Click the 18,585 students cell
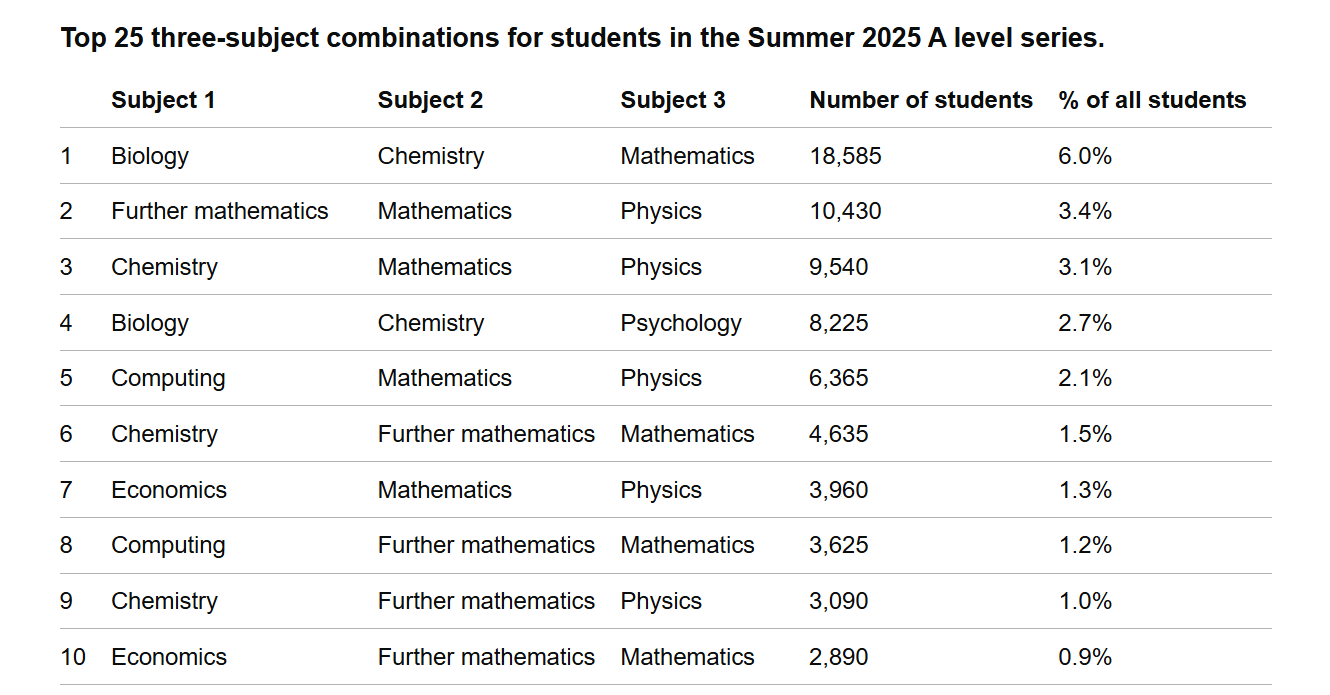 (x=846, y=156)
